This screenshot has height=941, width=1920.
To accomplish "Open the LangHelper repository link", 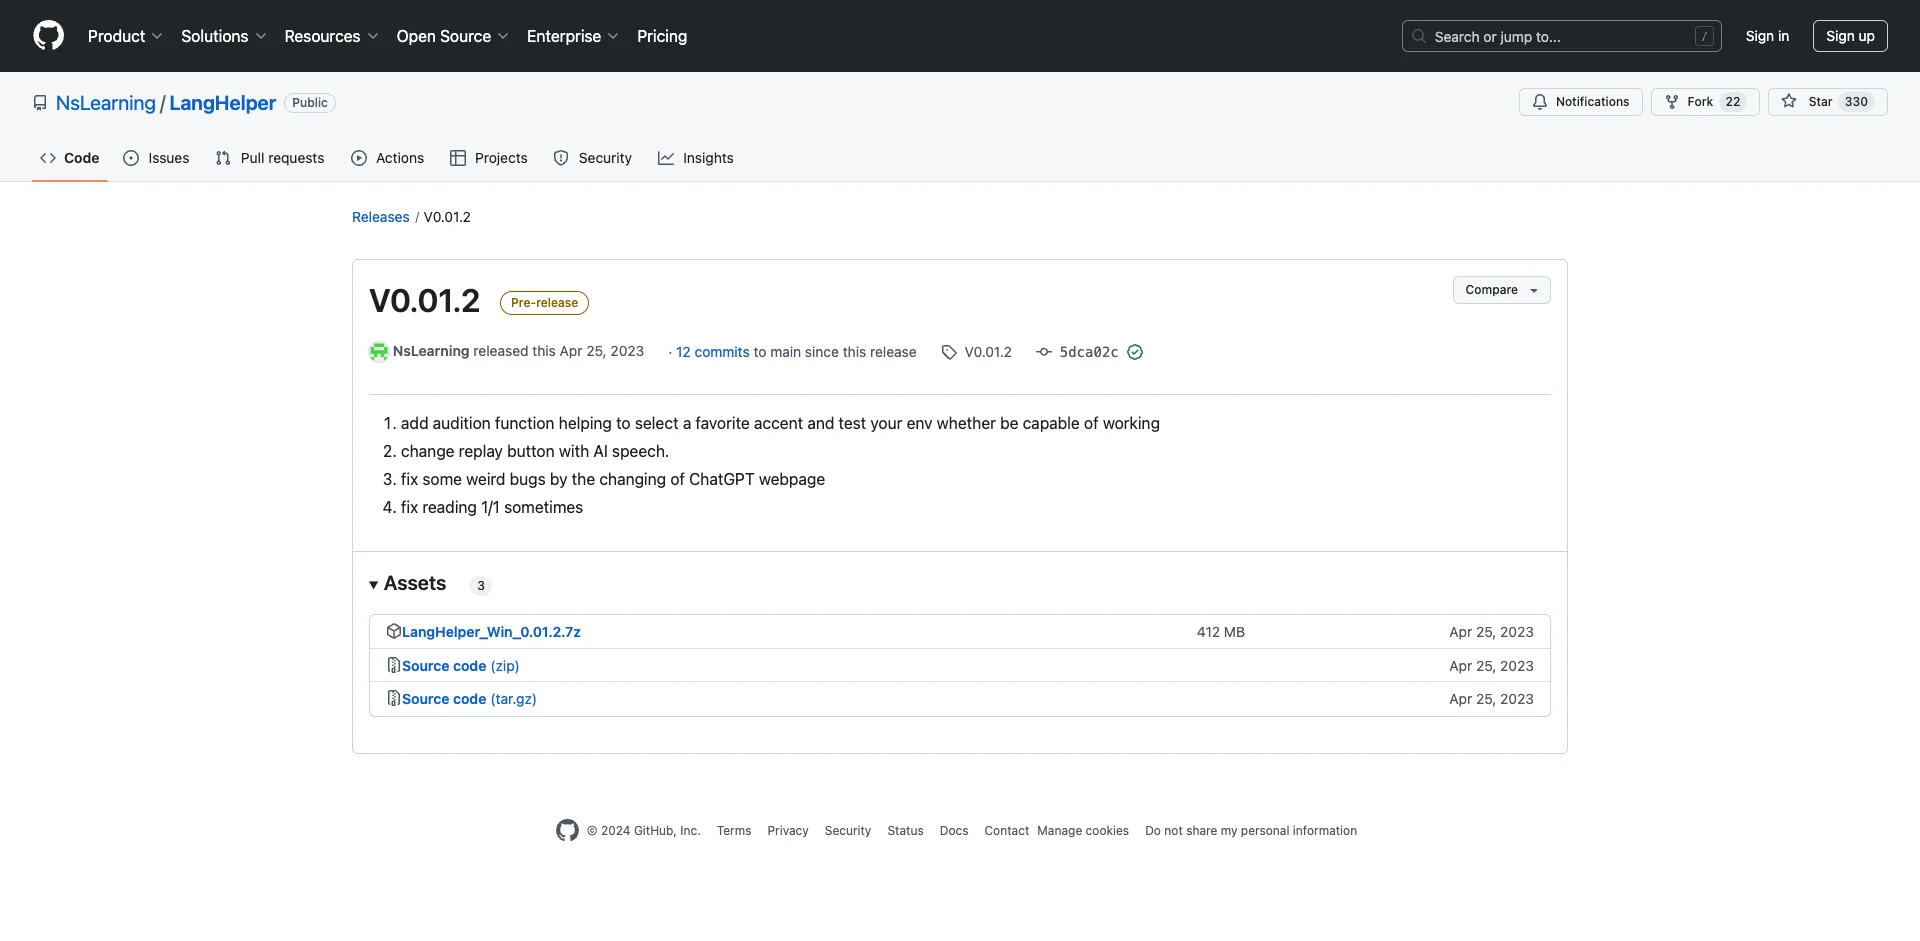I will click(x=223, y=103).
